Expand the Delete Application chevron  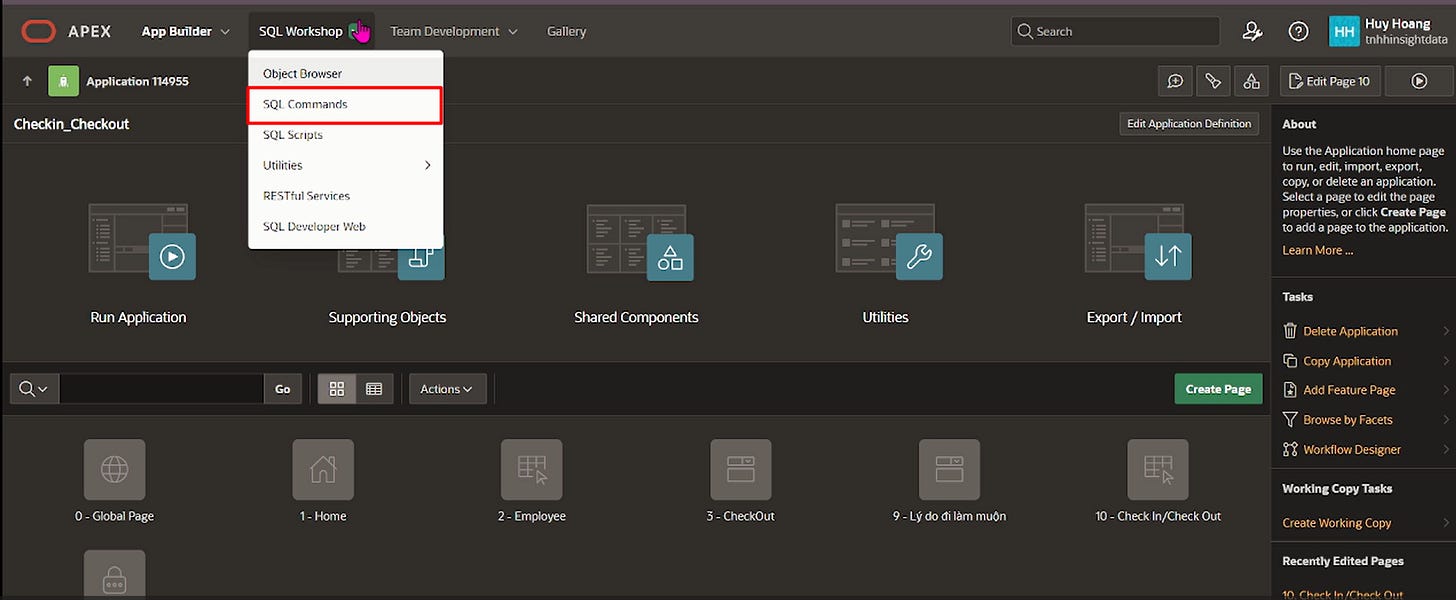tap(1447, 331)
